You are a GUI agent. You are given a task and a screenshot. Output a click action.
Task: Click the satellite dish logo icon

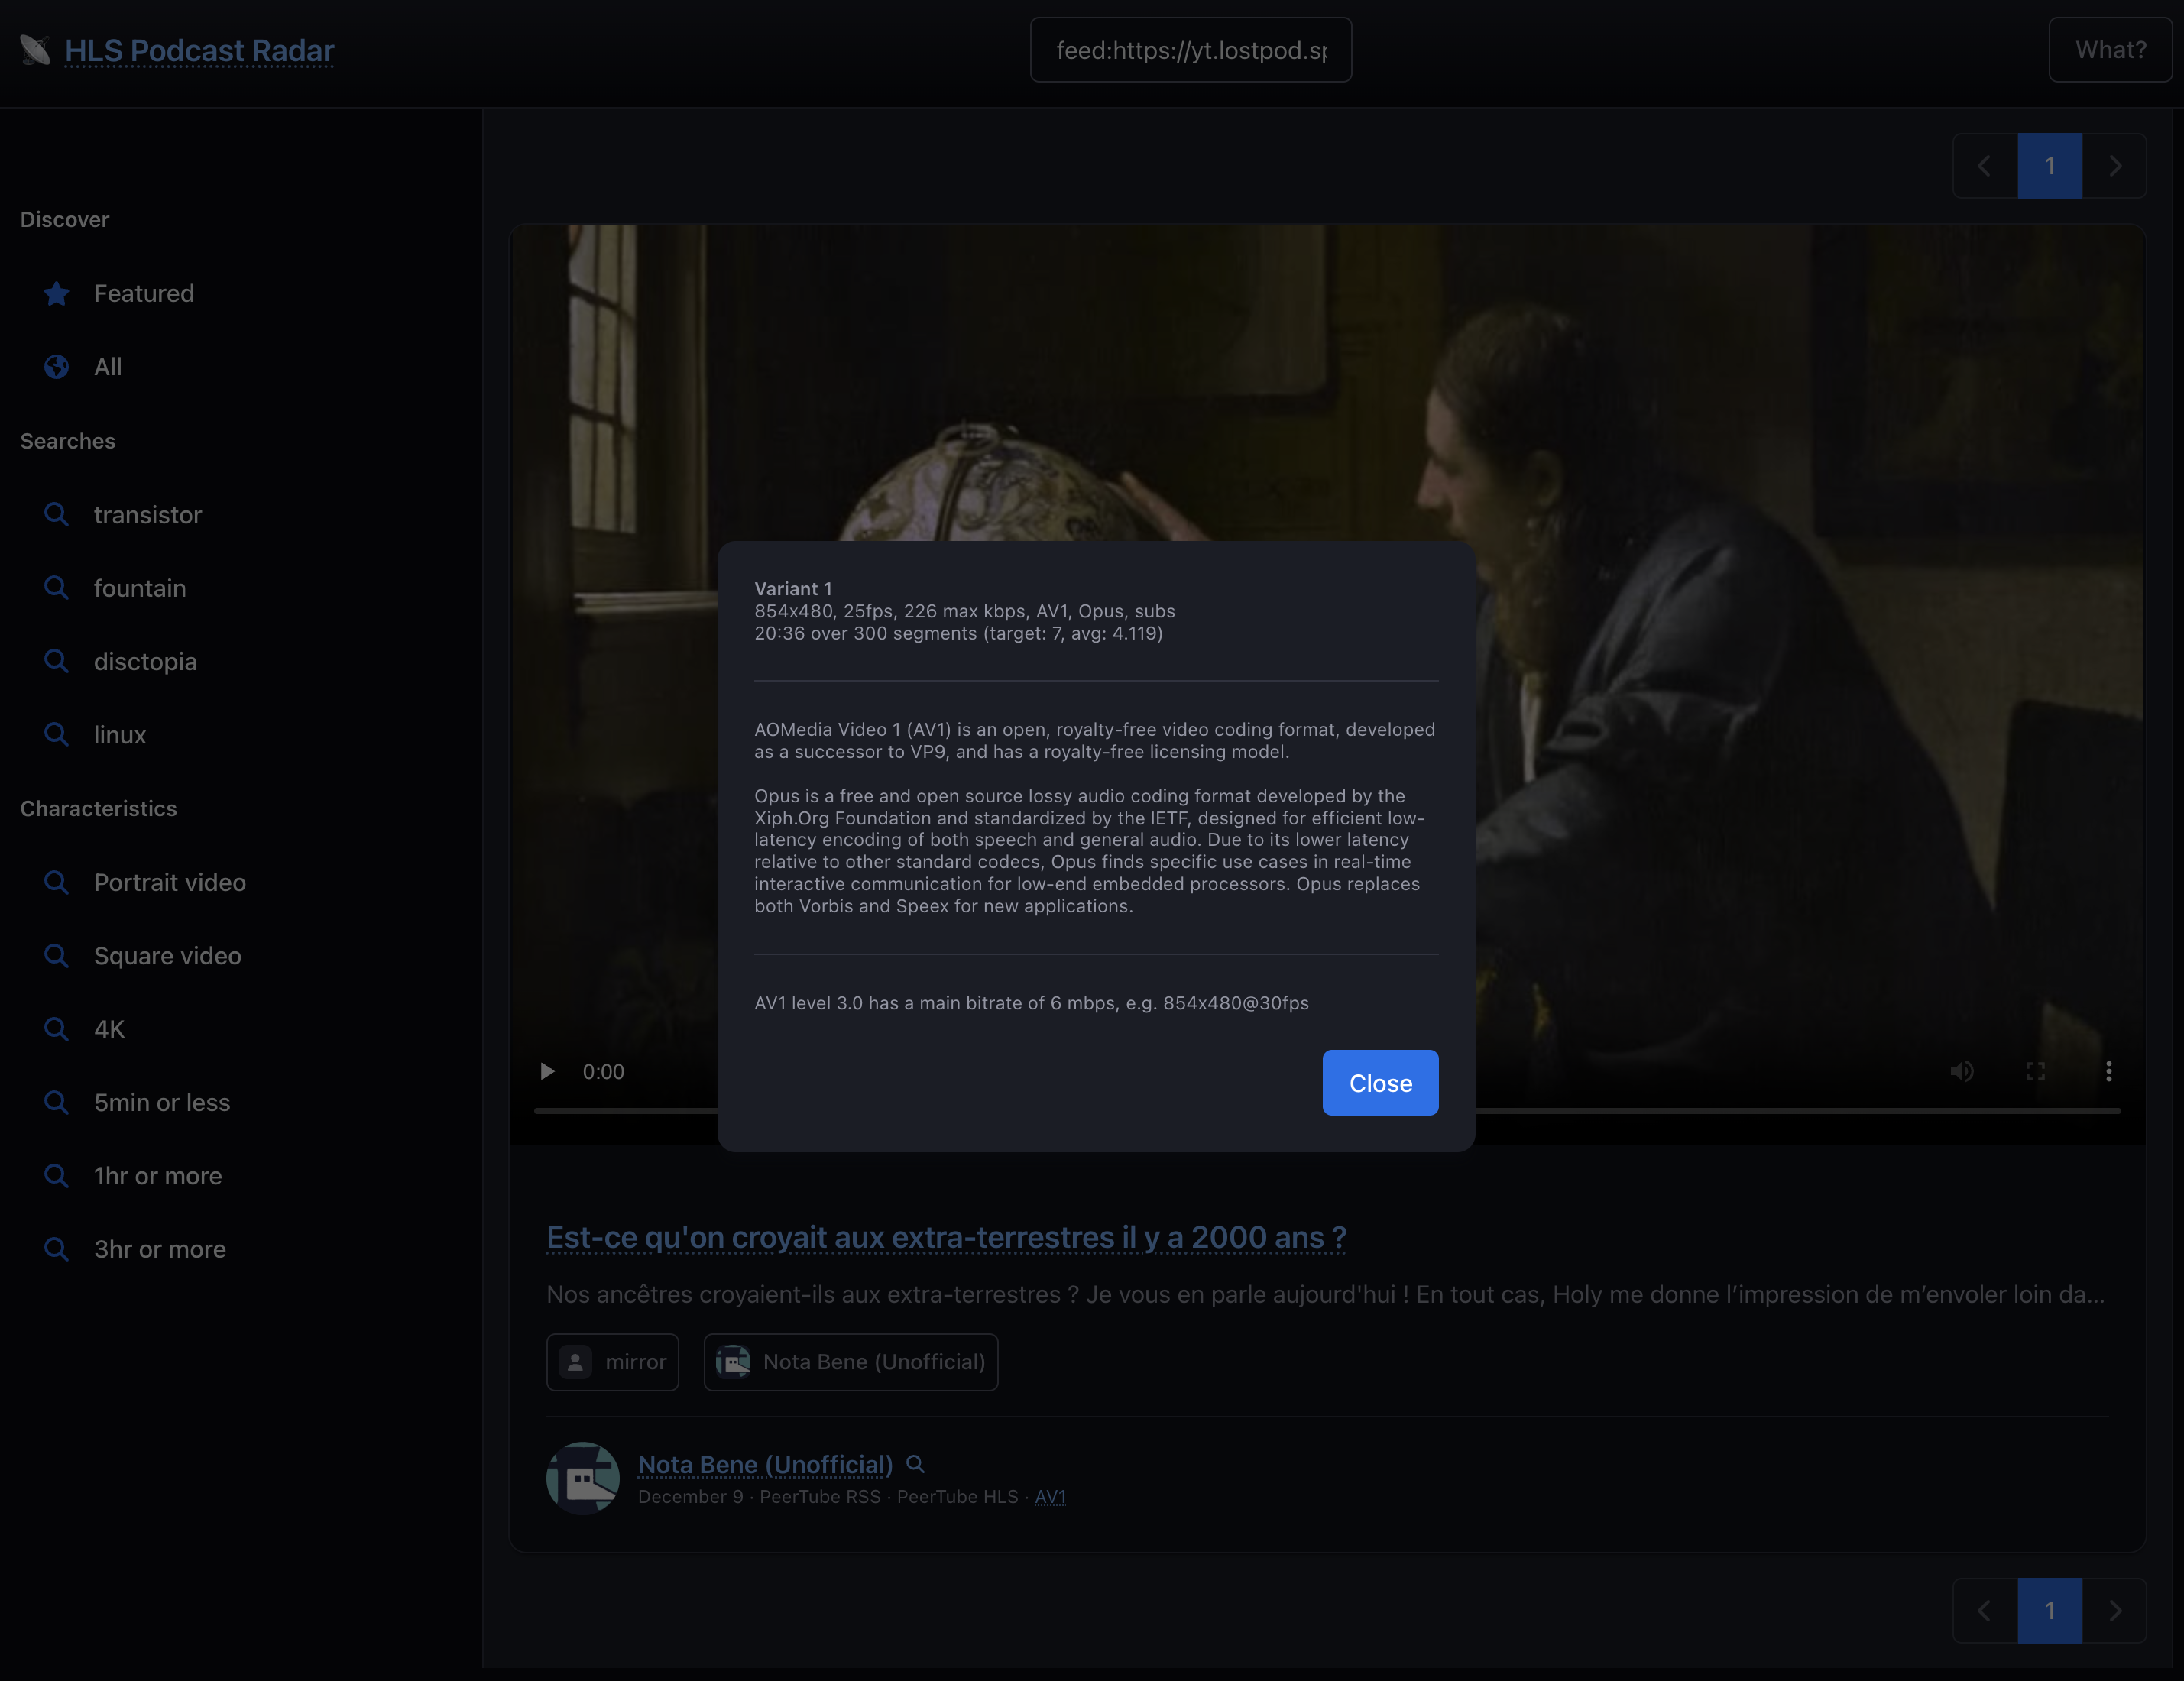[35, 50]
